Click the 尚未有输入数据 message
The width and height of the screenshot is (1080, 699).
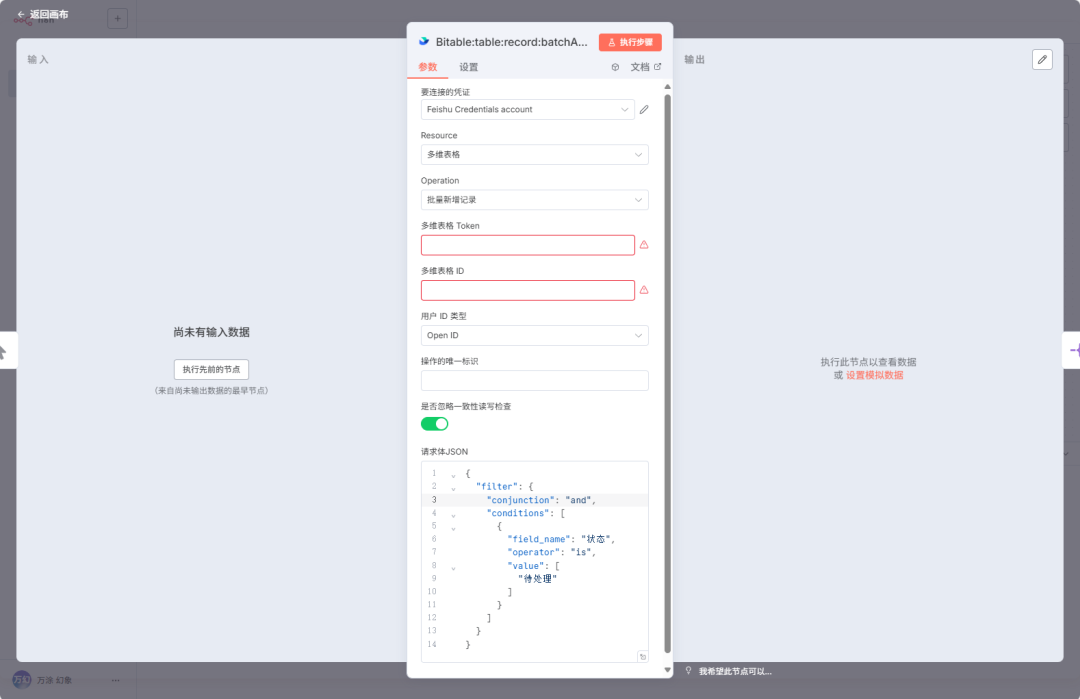(211, 332)
